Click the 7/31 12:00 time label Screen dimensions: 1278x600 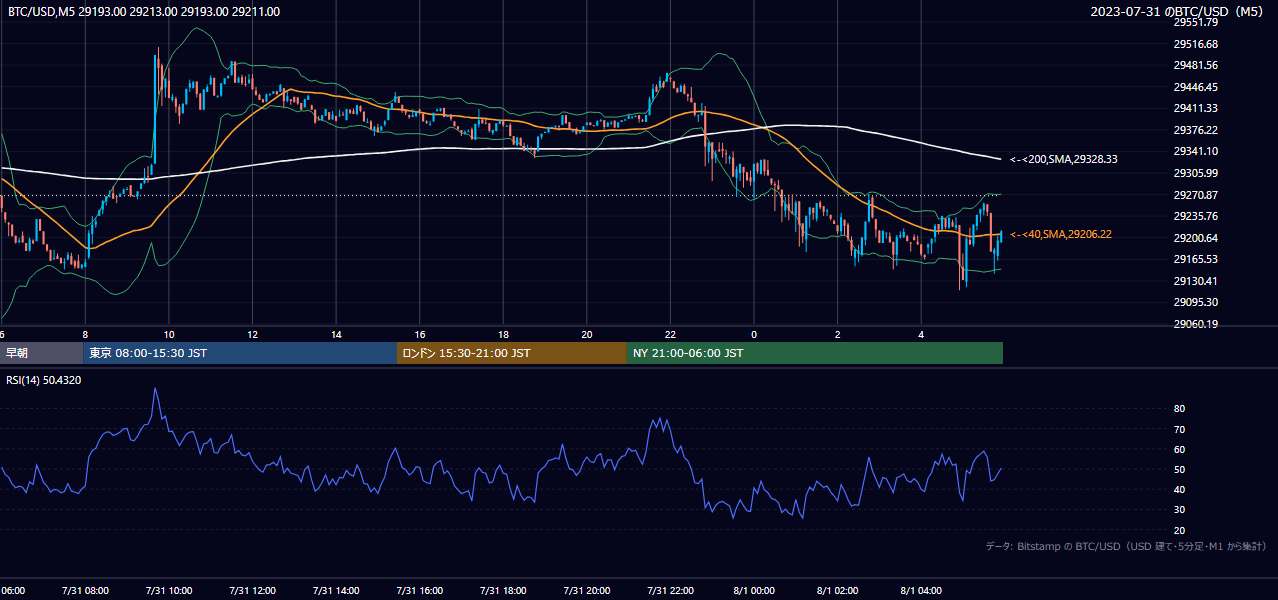[x=252, y=590]
